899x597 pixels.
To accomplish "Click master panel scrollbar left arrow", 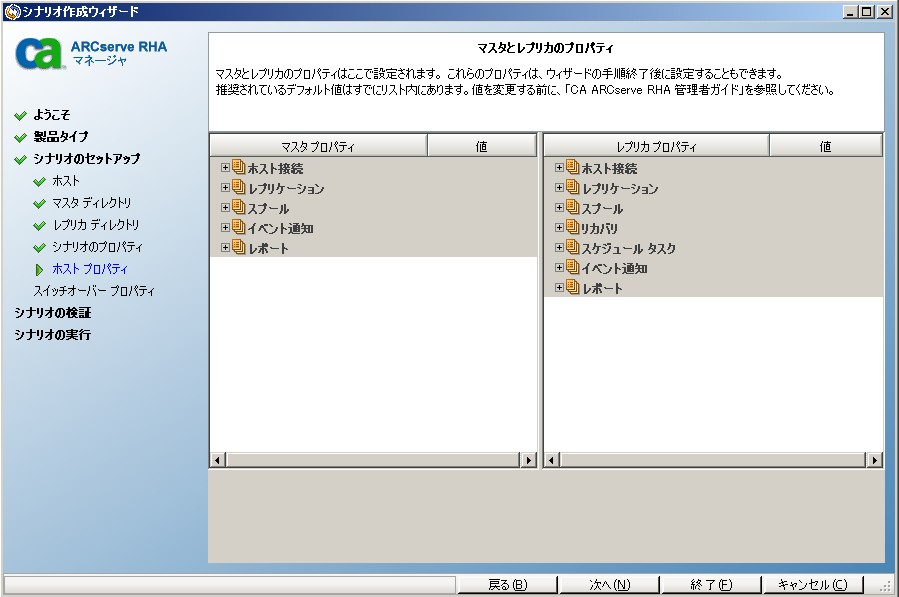I will pyautogui.click(x=217, y=460).
